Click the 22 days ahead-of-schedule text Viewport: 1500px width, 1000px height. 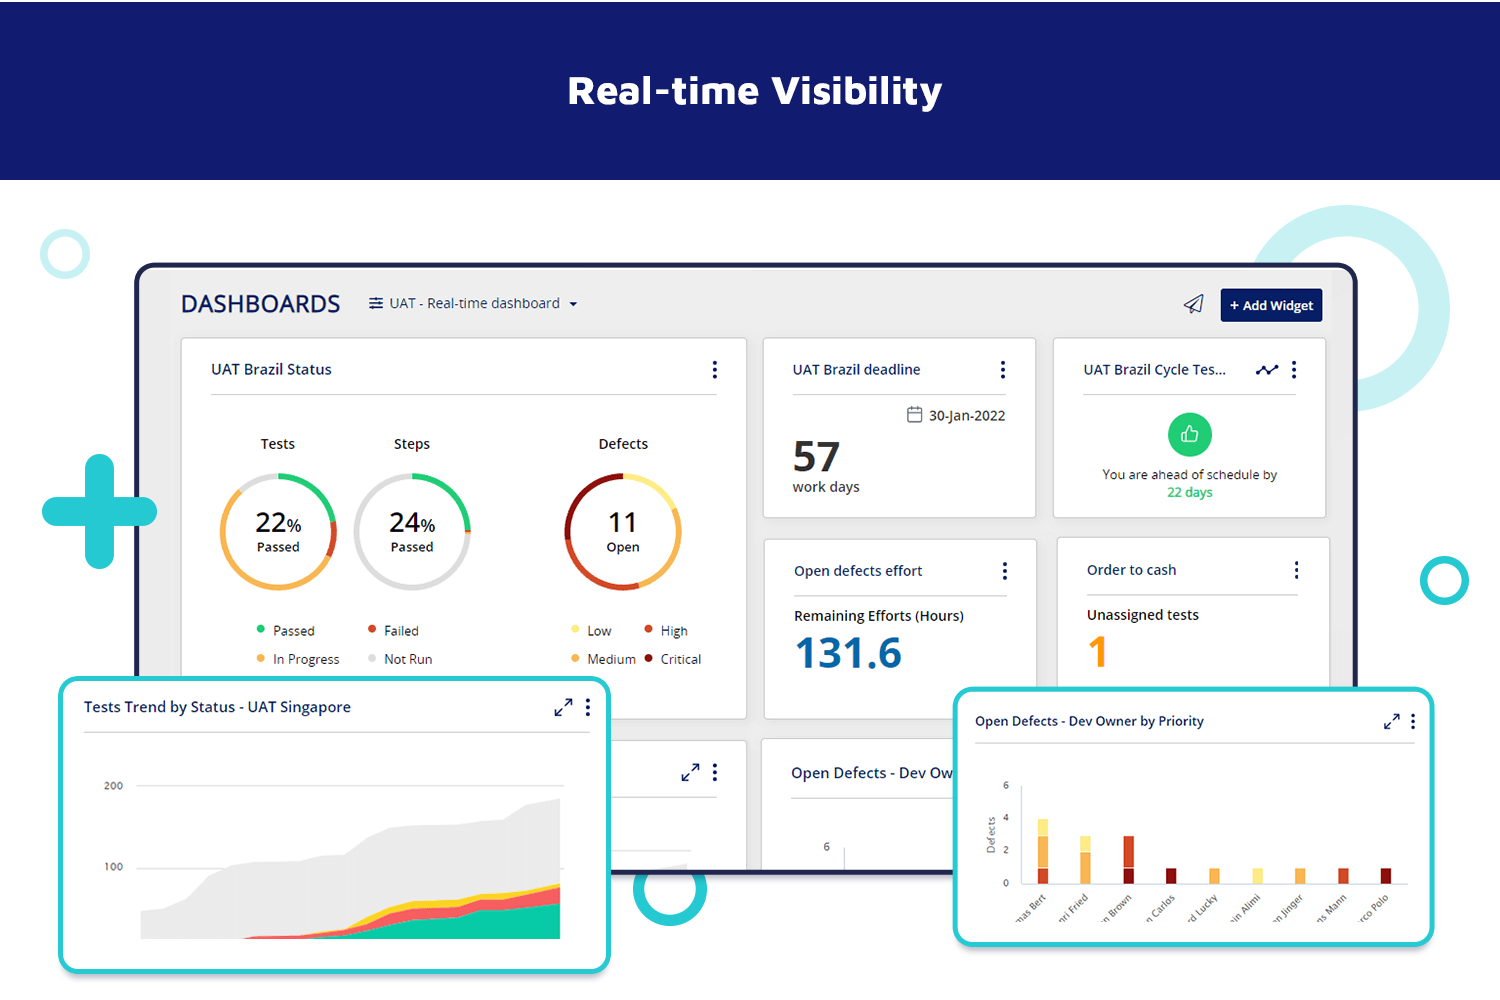click(1190, 492)
